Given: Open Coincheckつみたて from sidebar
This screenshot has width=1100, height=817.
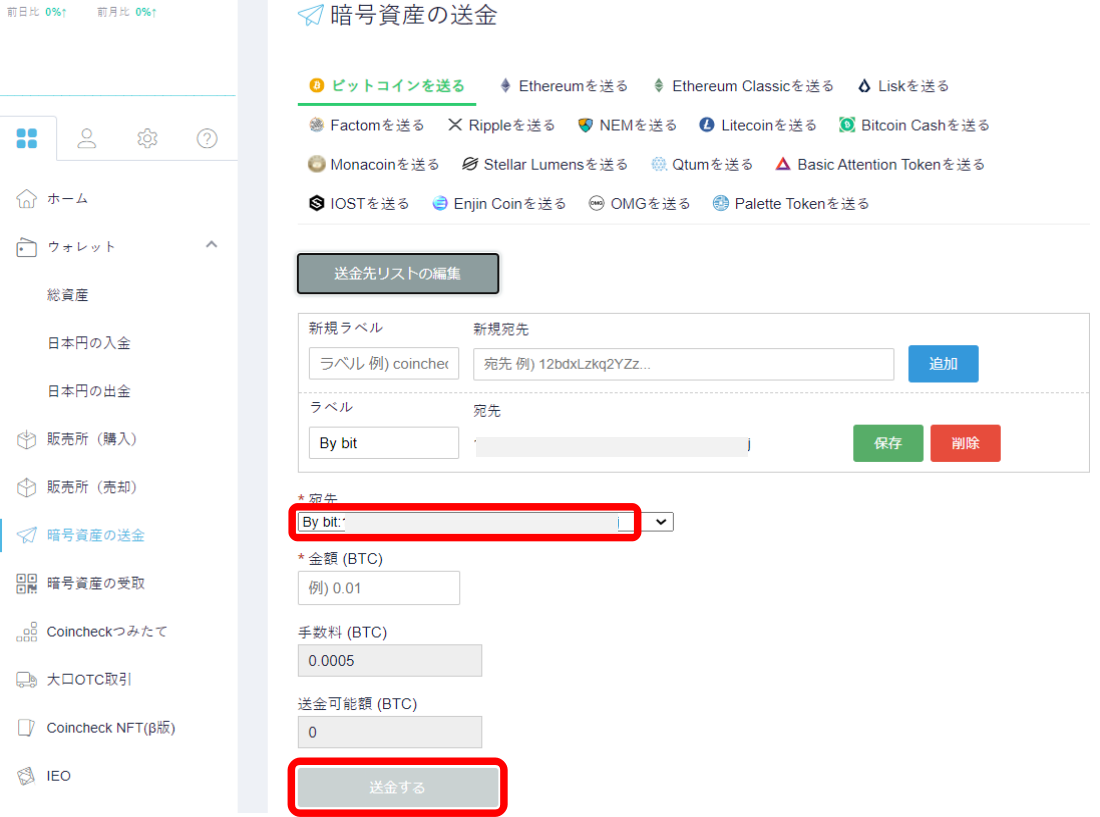Looking at the screenshot, I should (x=107, y=632).
